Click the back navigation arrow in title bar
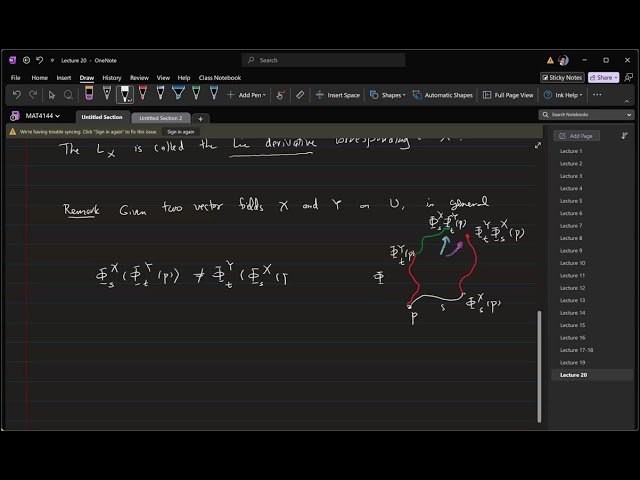Screen dimensions: 640x480 point(27,60)
